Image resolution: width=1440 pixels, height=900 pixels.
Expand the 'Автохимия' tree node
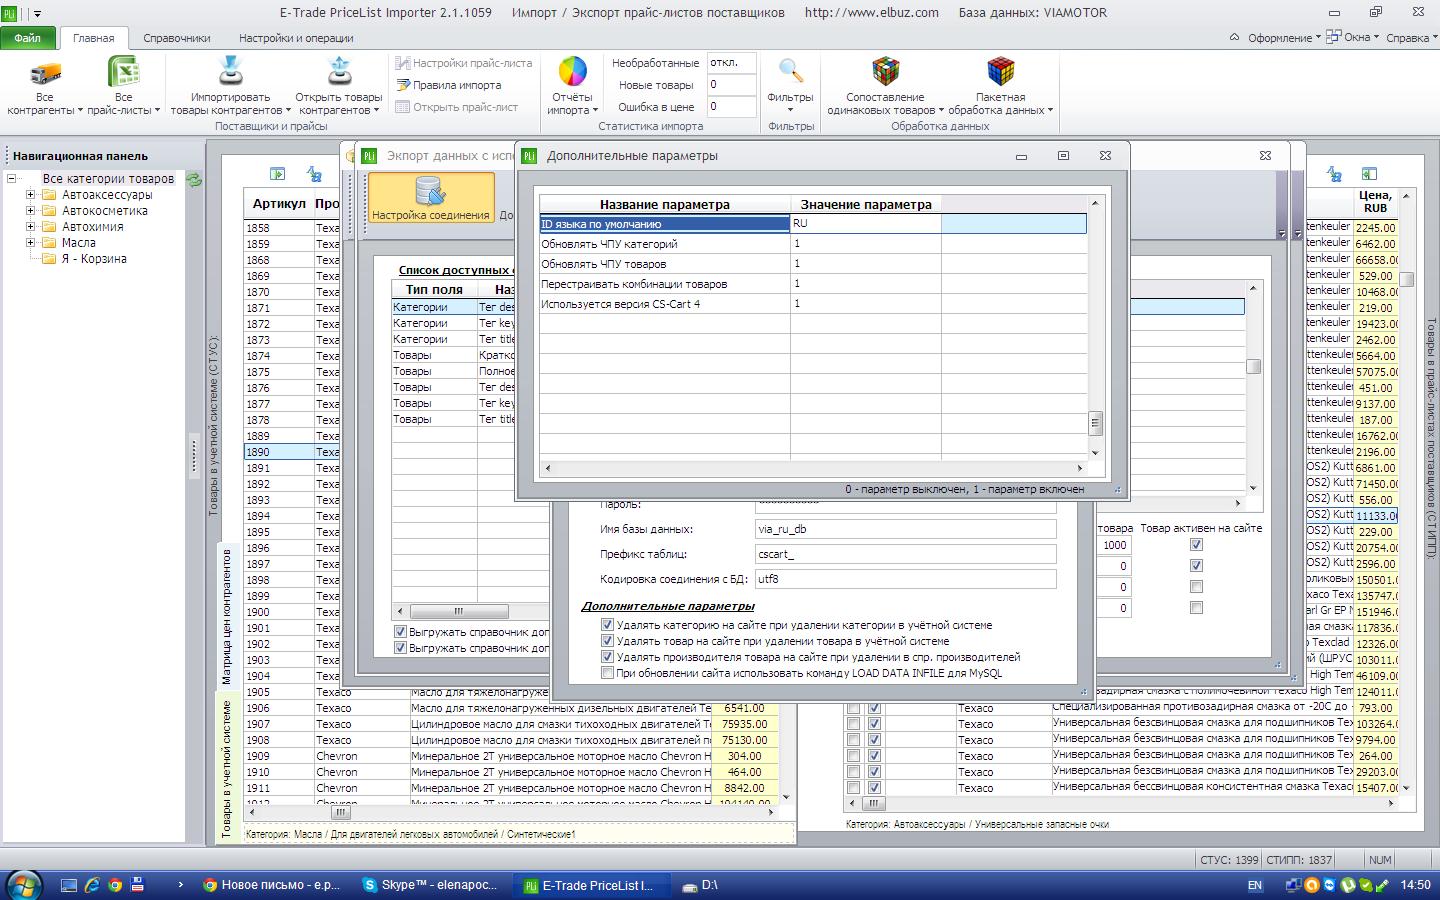pos(30,227)
